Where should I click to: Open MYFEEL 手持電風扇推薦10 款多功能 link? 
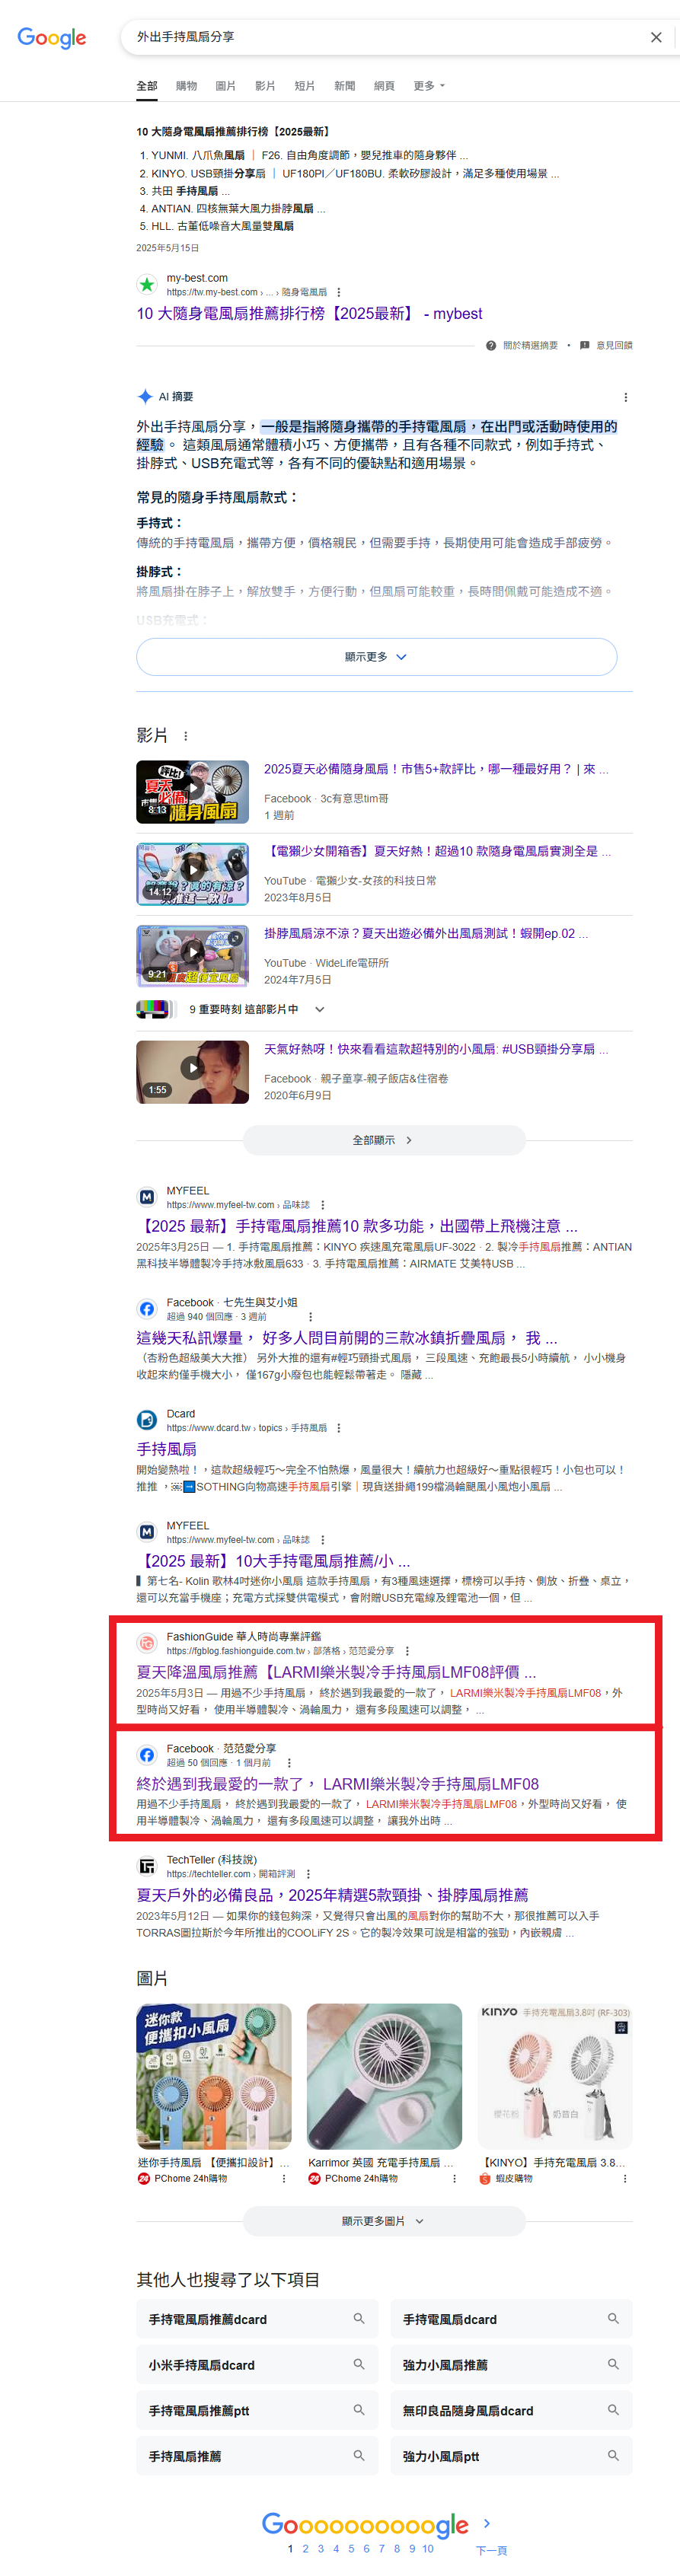point(357,1227)
